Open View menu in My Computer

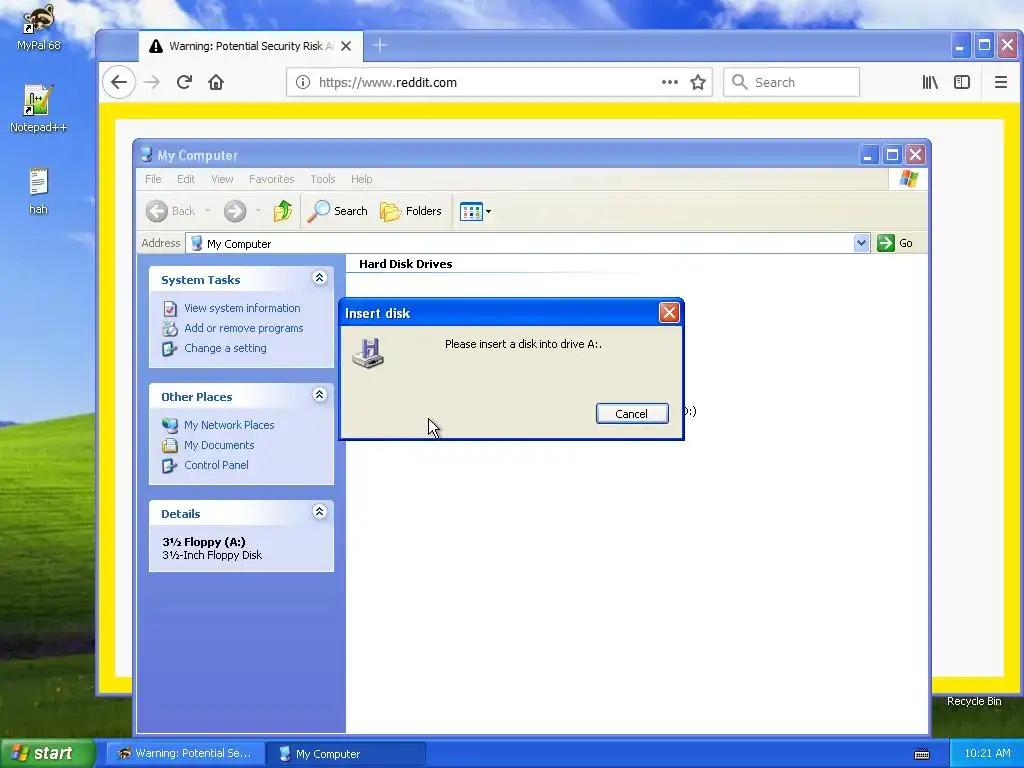[x=222, y=179]
